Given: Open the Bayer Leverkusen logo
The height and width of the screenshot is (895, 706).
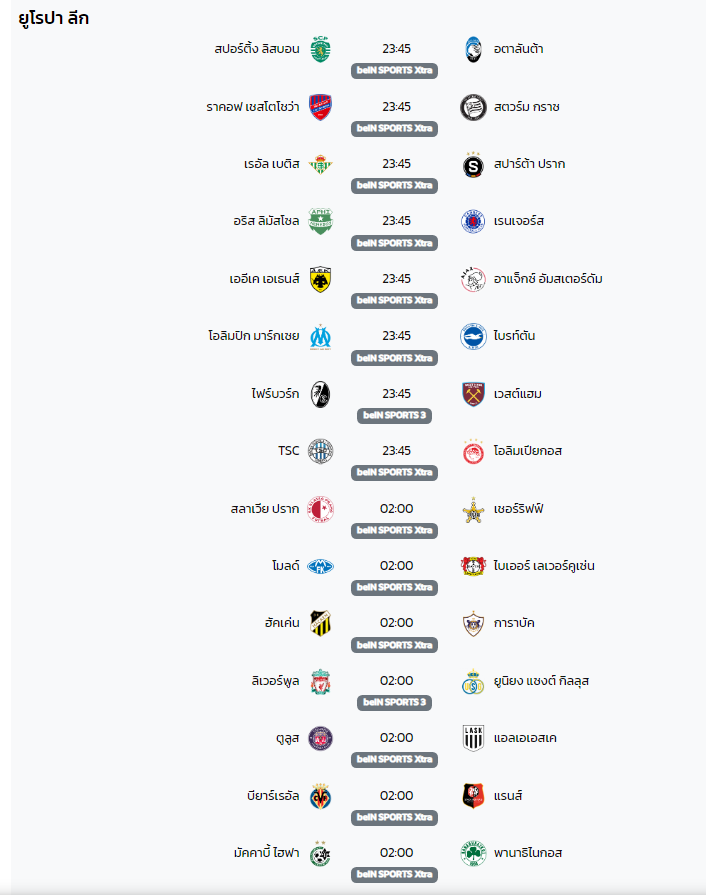Looking at the screenshot, I should click(473, 566).
